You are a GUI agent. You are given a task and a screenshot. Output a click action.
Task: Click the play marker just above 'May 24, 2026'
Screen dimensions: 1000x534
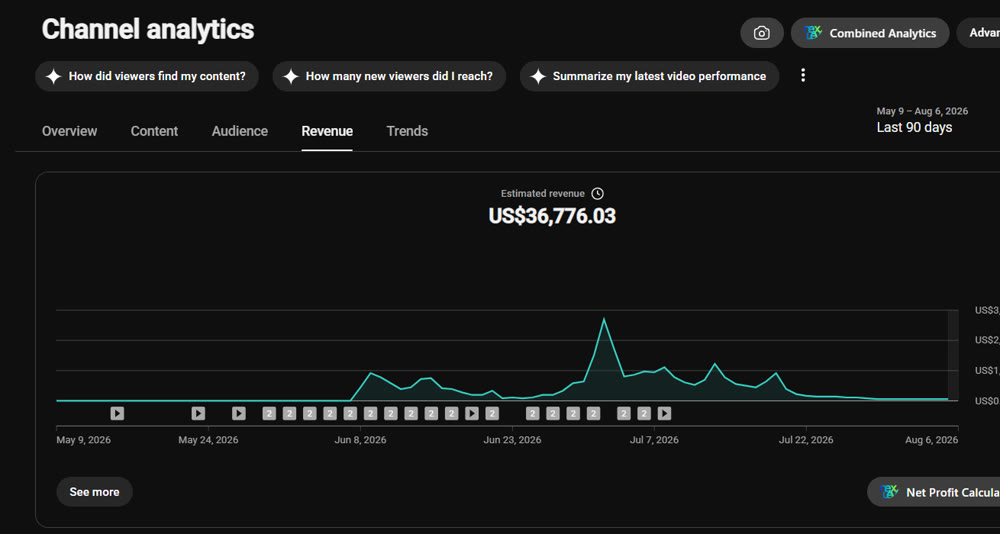coord(198,413)
